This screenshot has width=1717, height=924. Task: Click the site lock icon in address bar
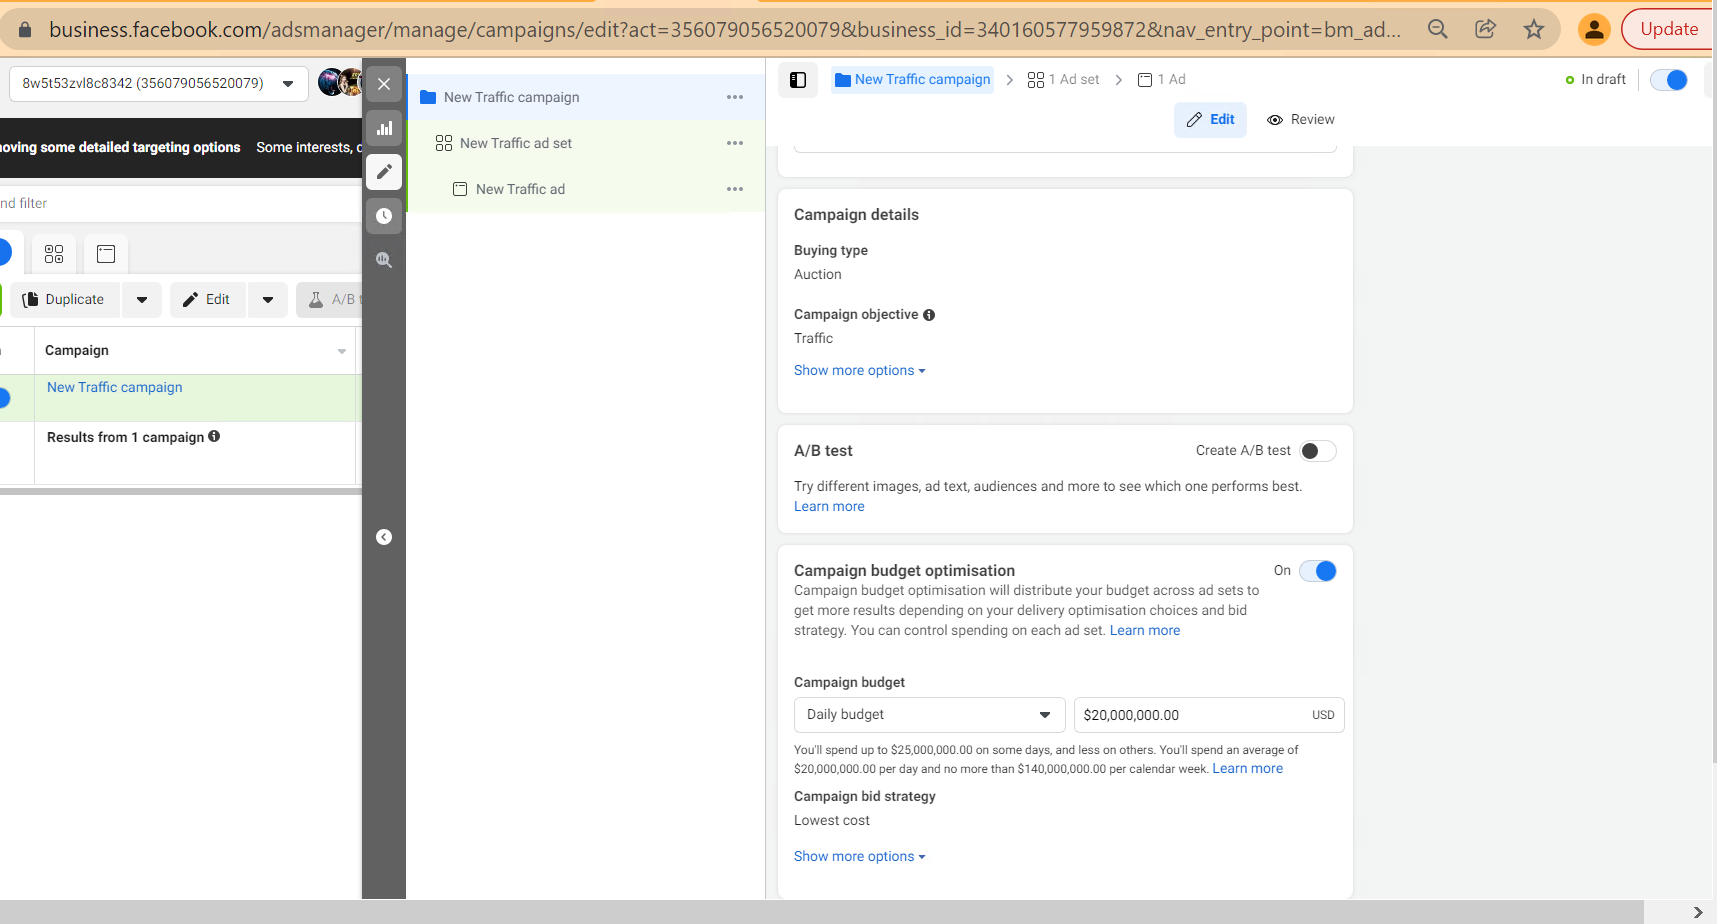25,30
